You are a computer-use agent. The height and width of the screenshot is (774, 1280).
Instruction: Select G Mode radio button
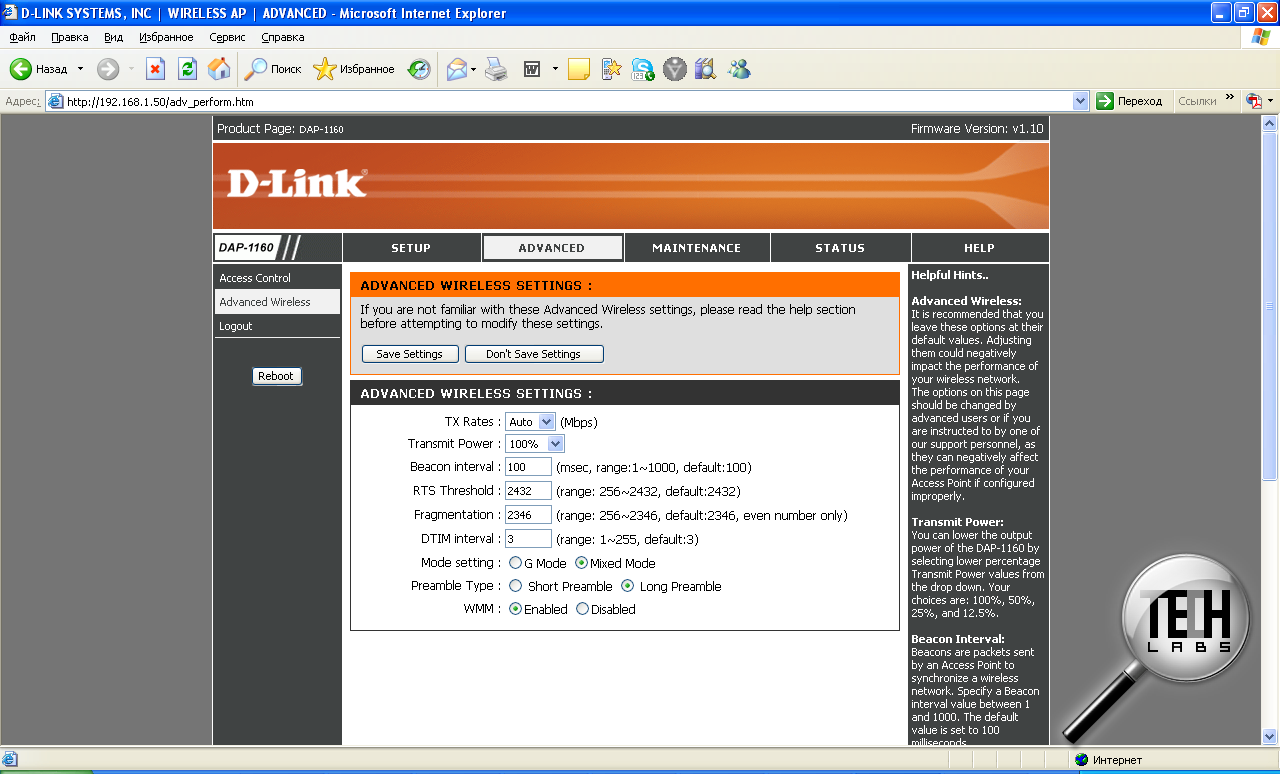(515, 563)
